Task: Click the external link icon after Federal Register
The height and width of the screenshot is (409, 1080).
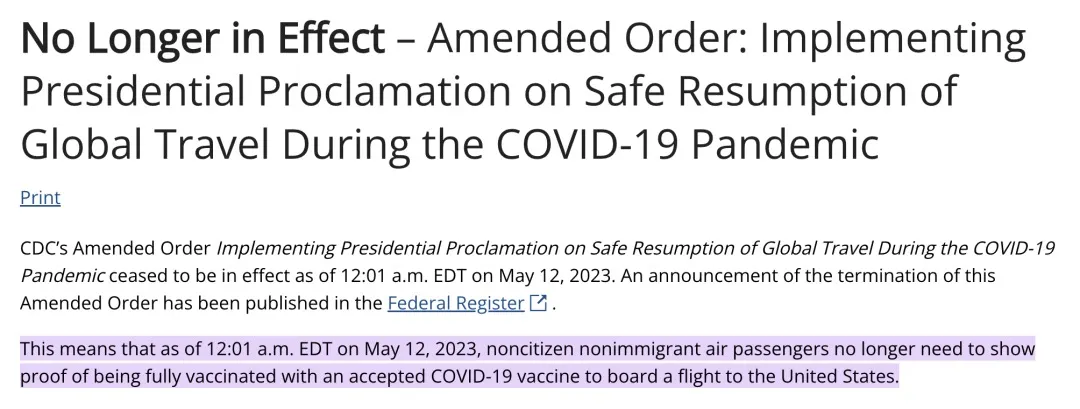Action: (x=538, y=302)
